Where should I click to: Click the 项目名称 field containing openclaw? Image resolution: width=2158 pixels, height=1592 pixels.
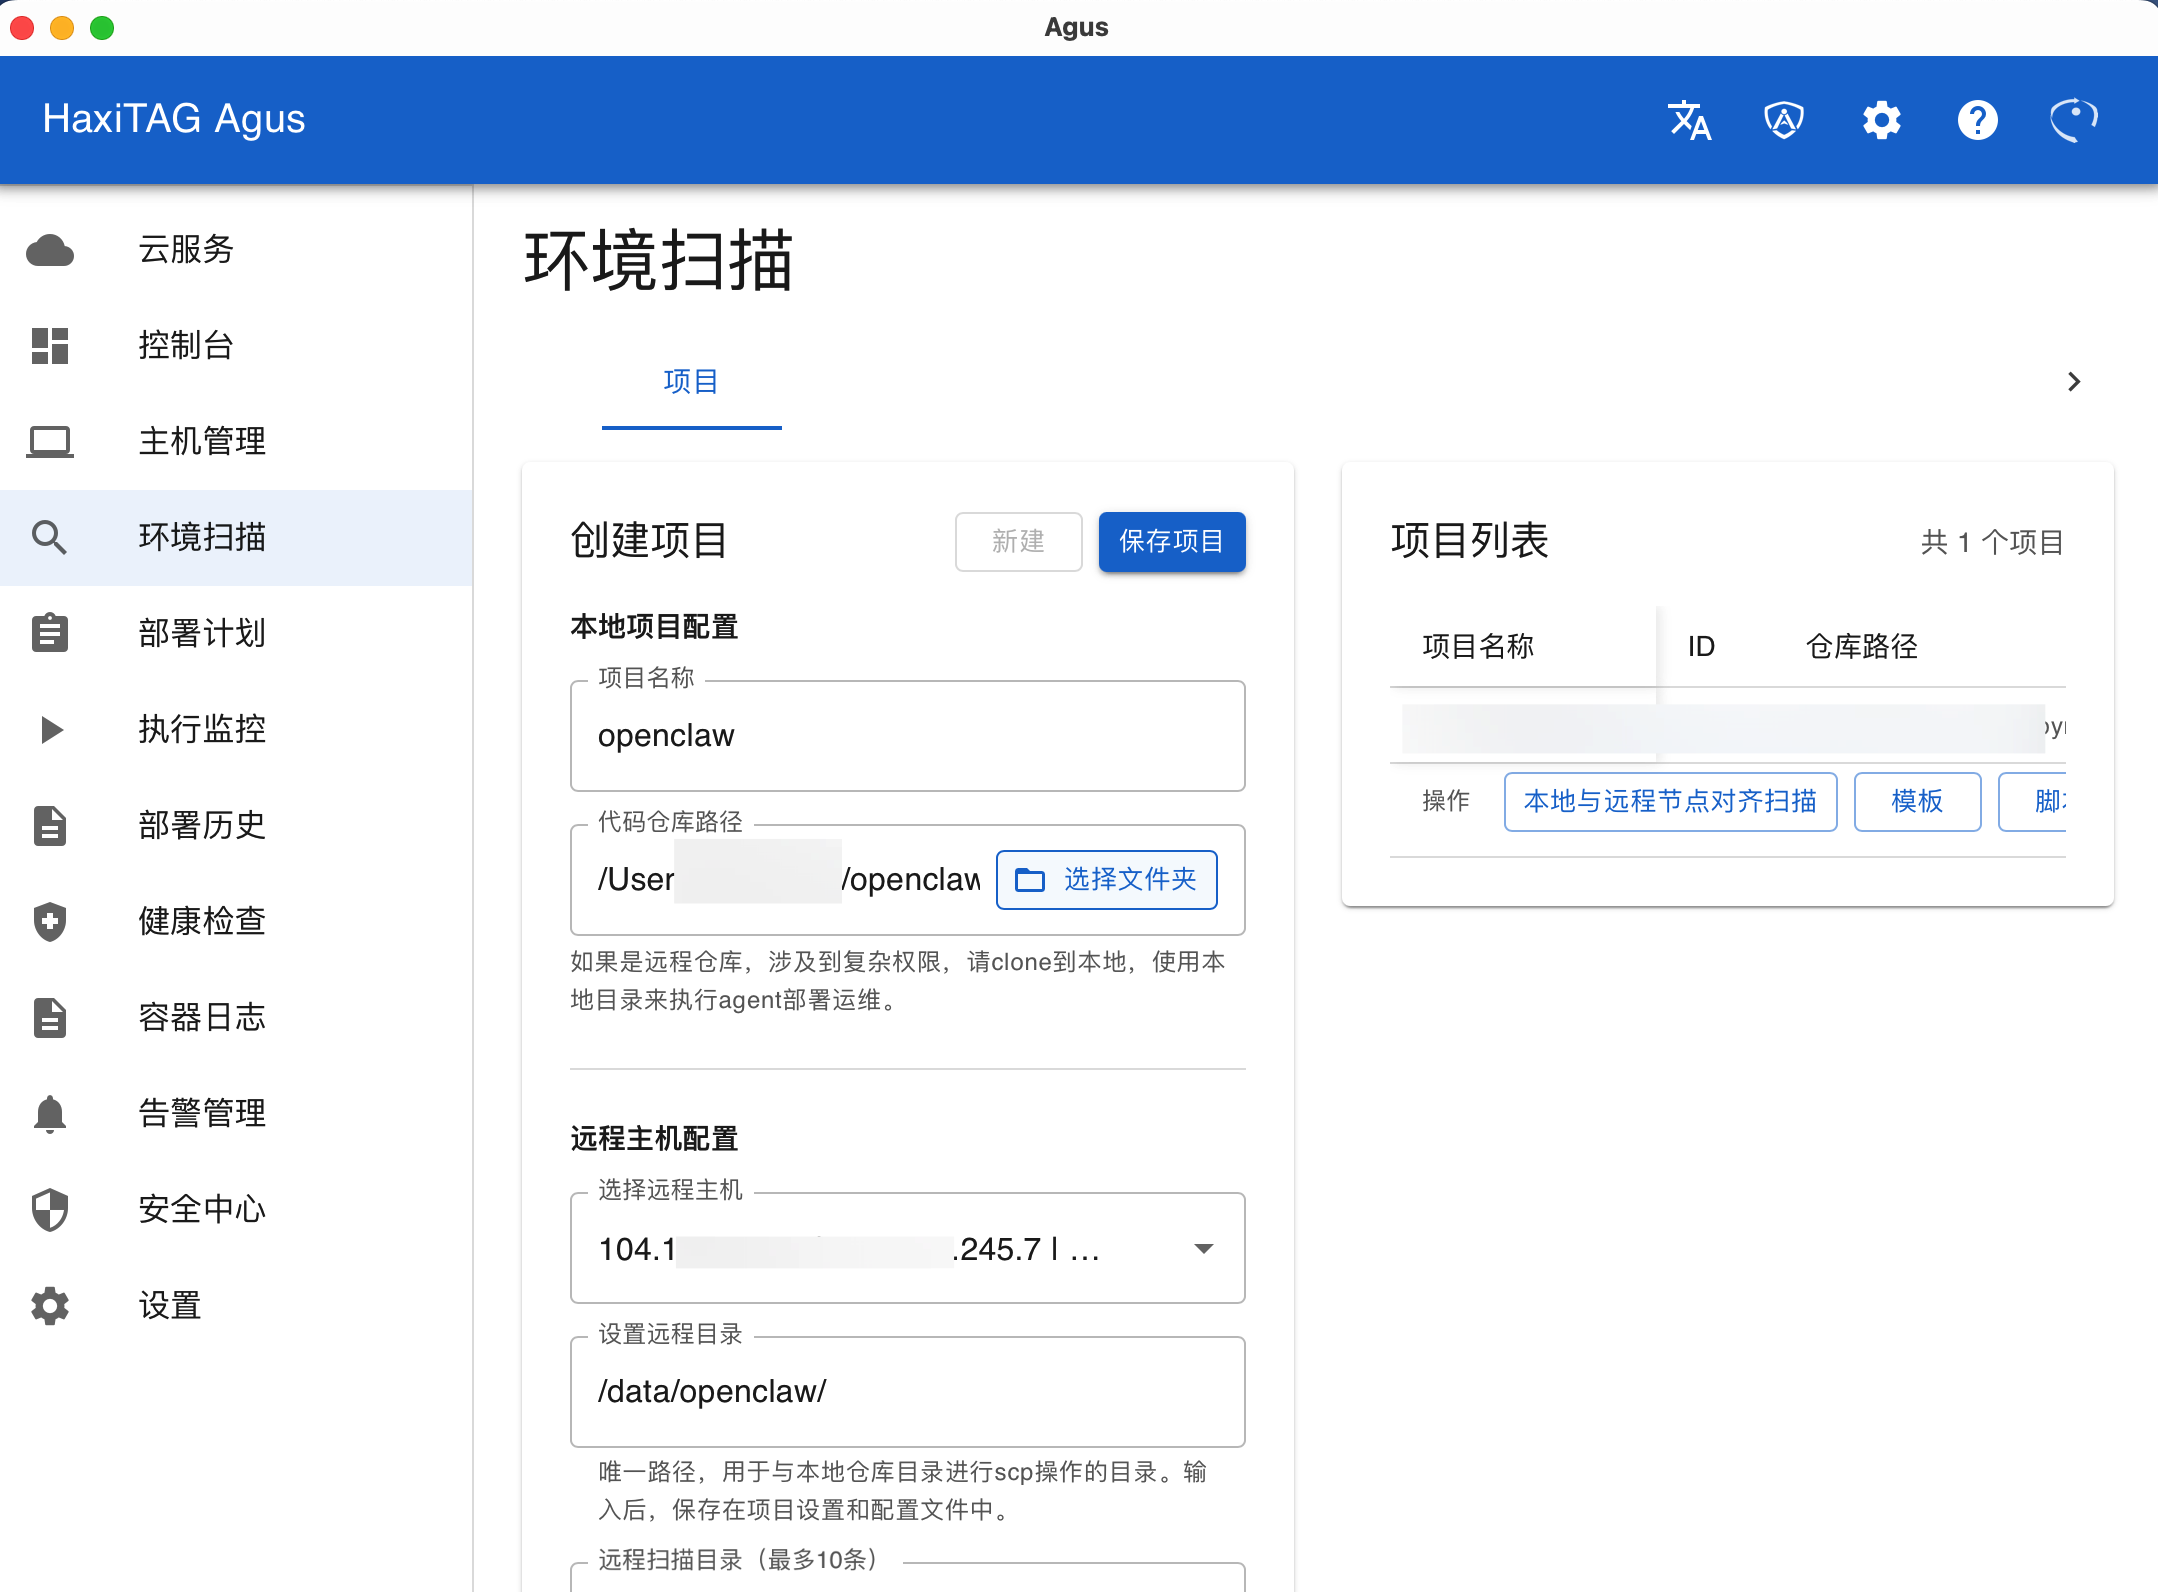(906, 735)
